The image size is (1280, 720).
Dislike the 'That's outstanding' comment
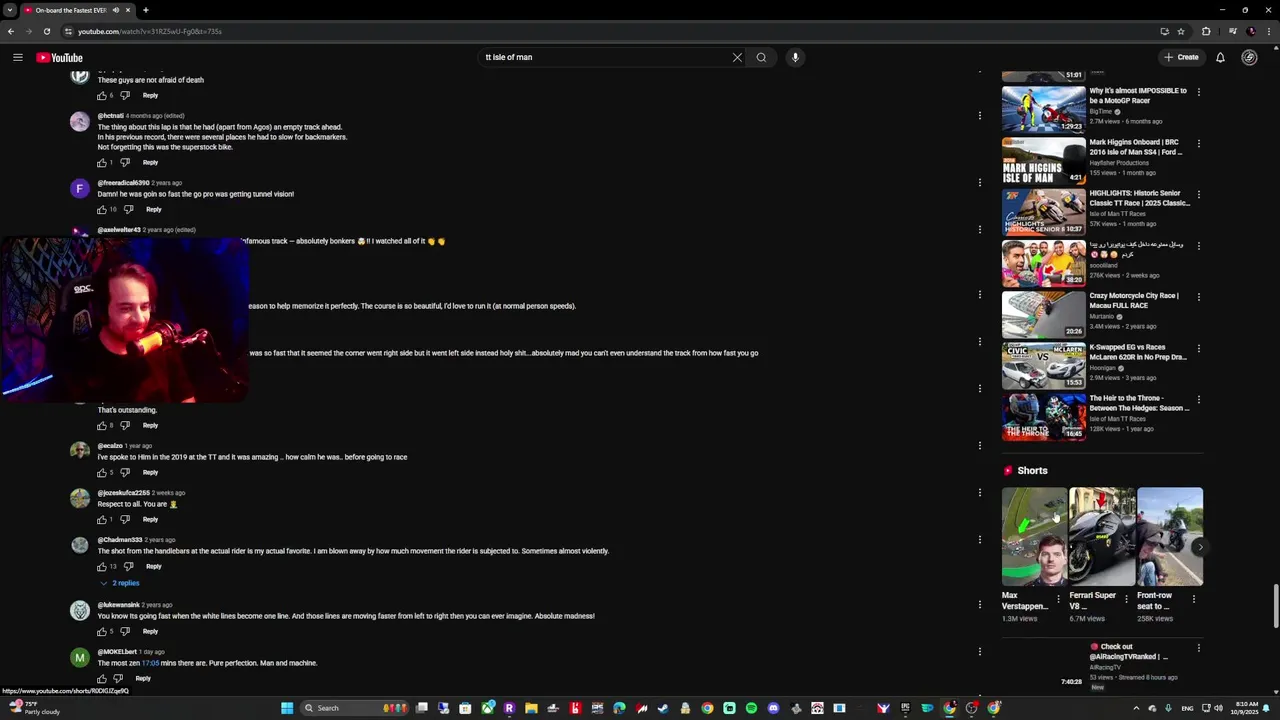click(125, 426)
